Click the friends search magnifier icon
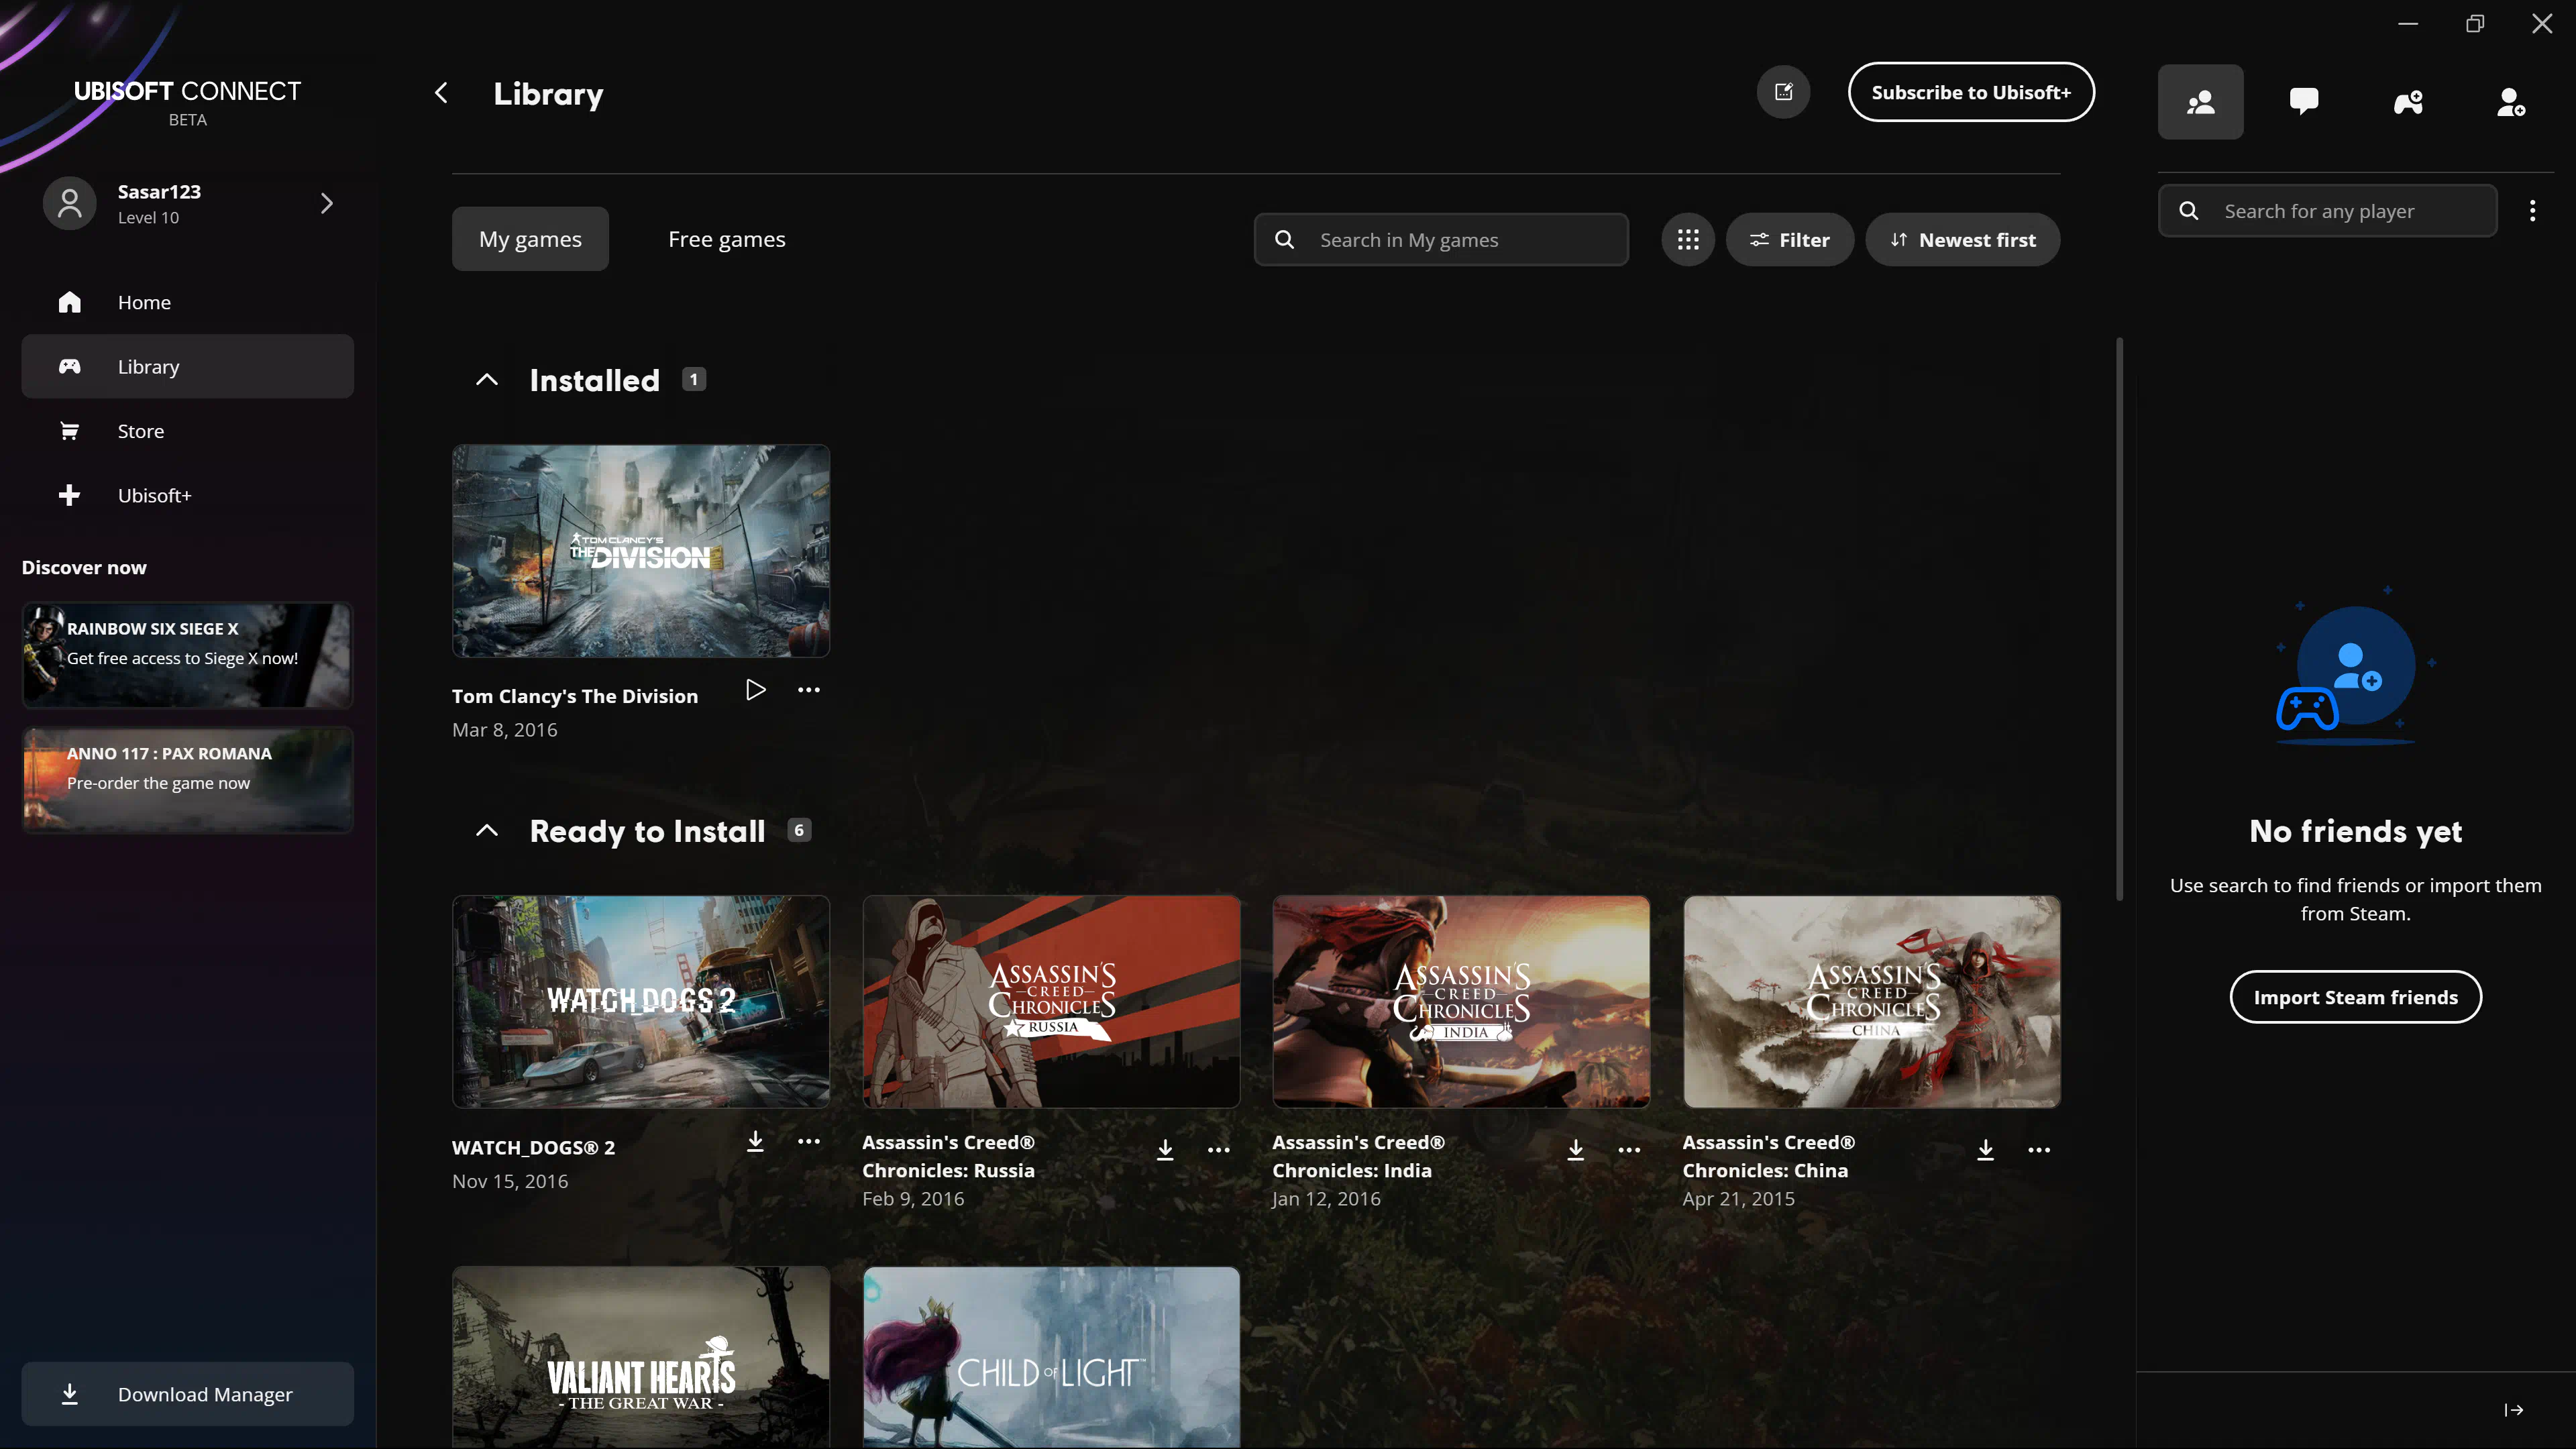The image size is (2576, 1449). coord(2188,211)
